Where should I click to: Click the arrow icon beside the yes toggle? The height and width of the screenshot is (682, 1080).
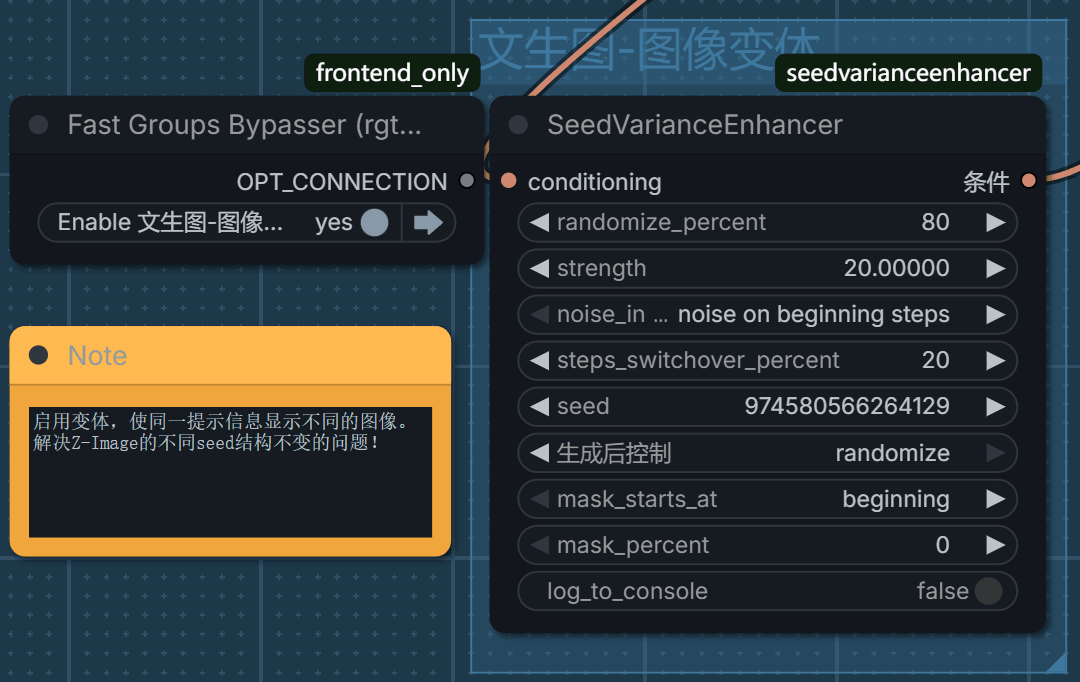[428, 222]
